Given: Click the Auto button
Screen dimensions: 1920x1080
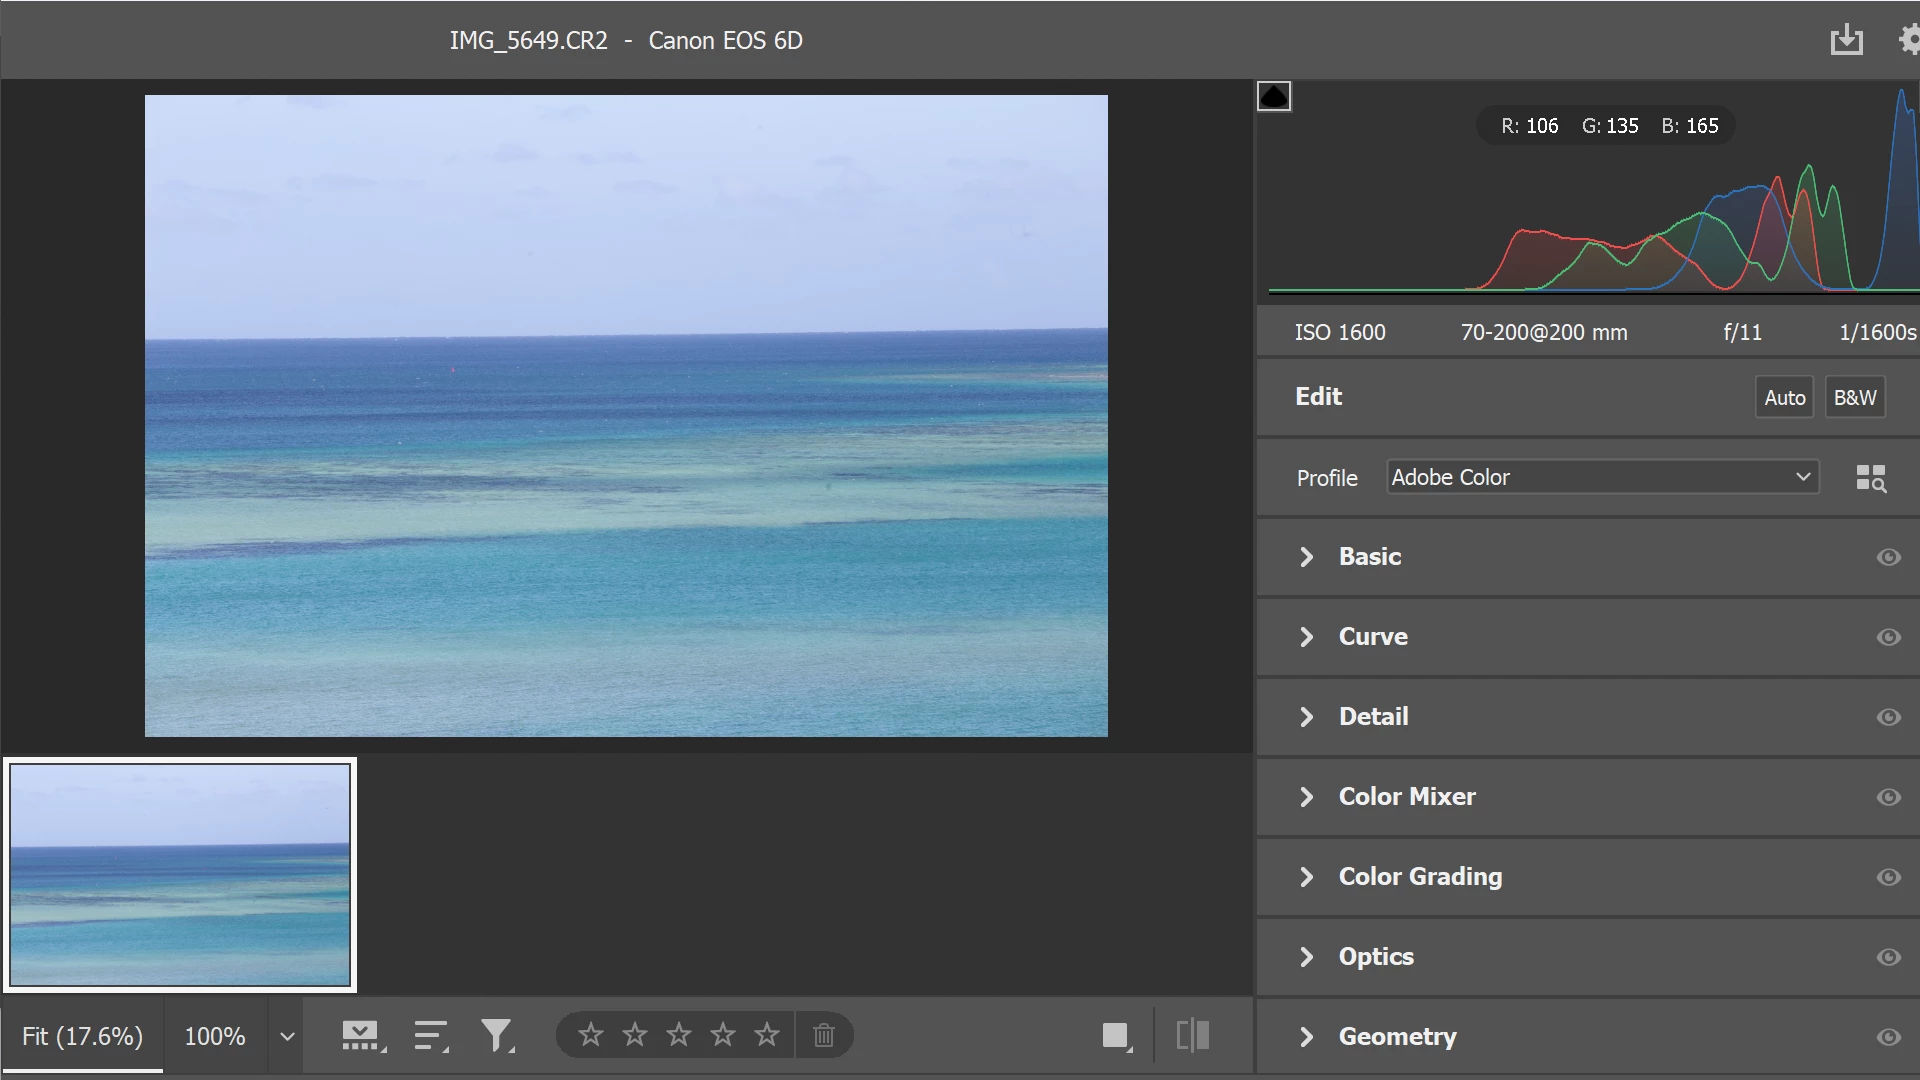Looking at the screenshot, I should (1784, 397).
